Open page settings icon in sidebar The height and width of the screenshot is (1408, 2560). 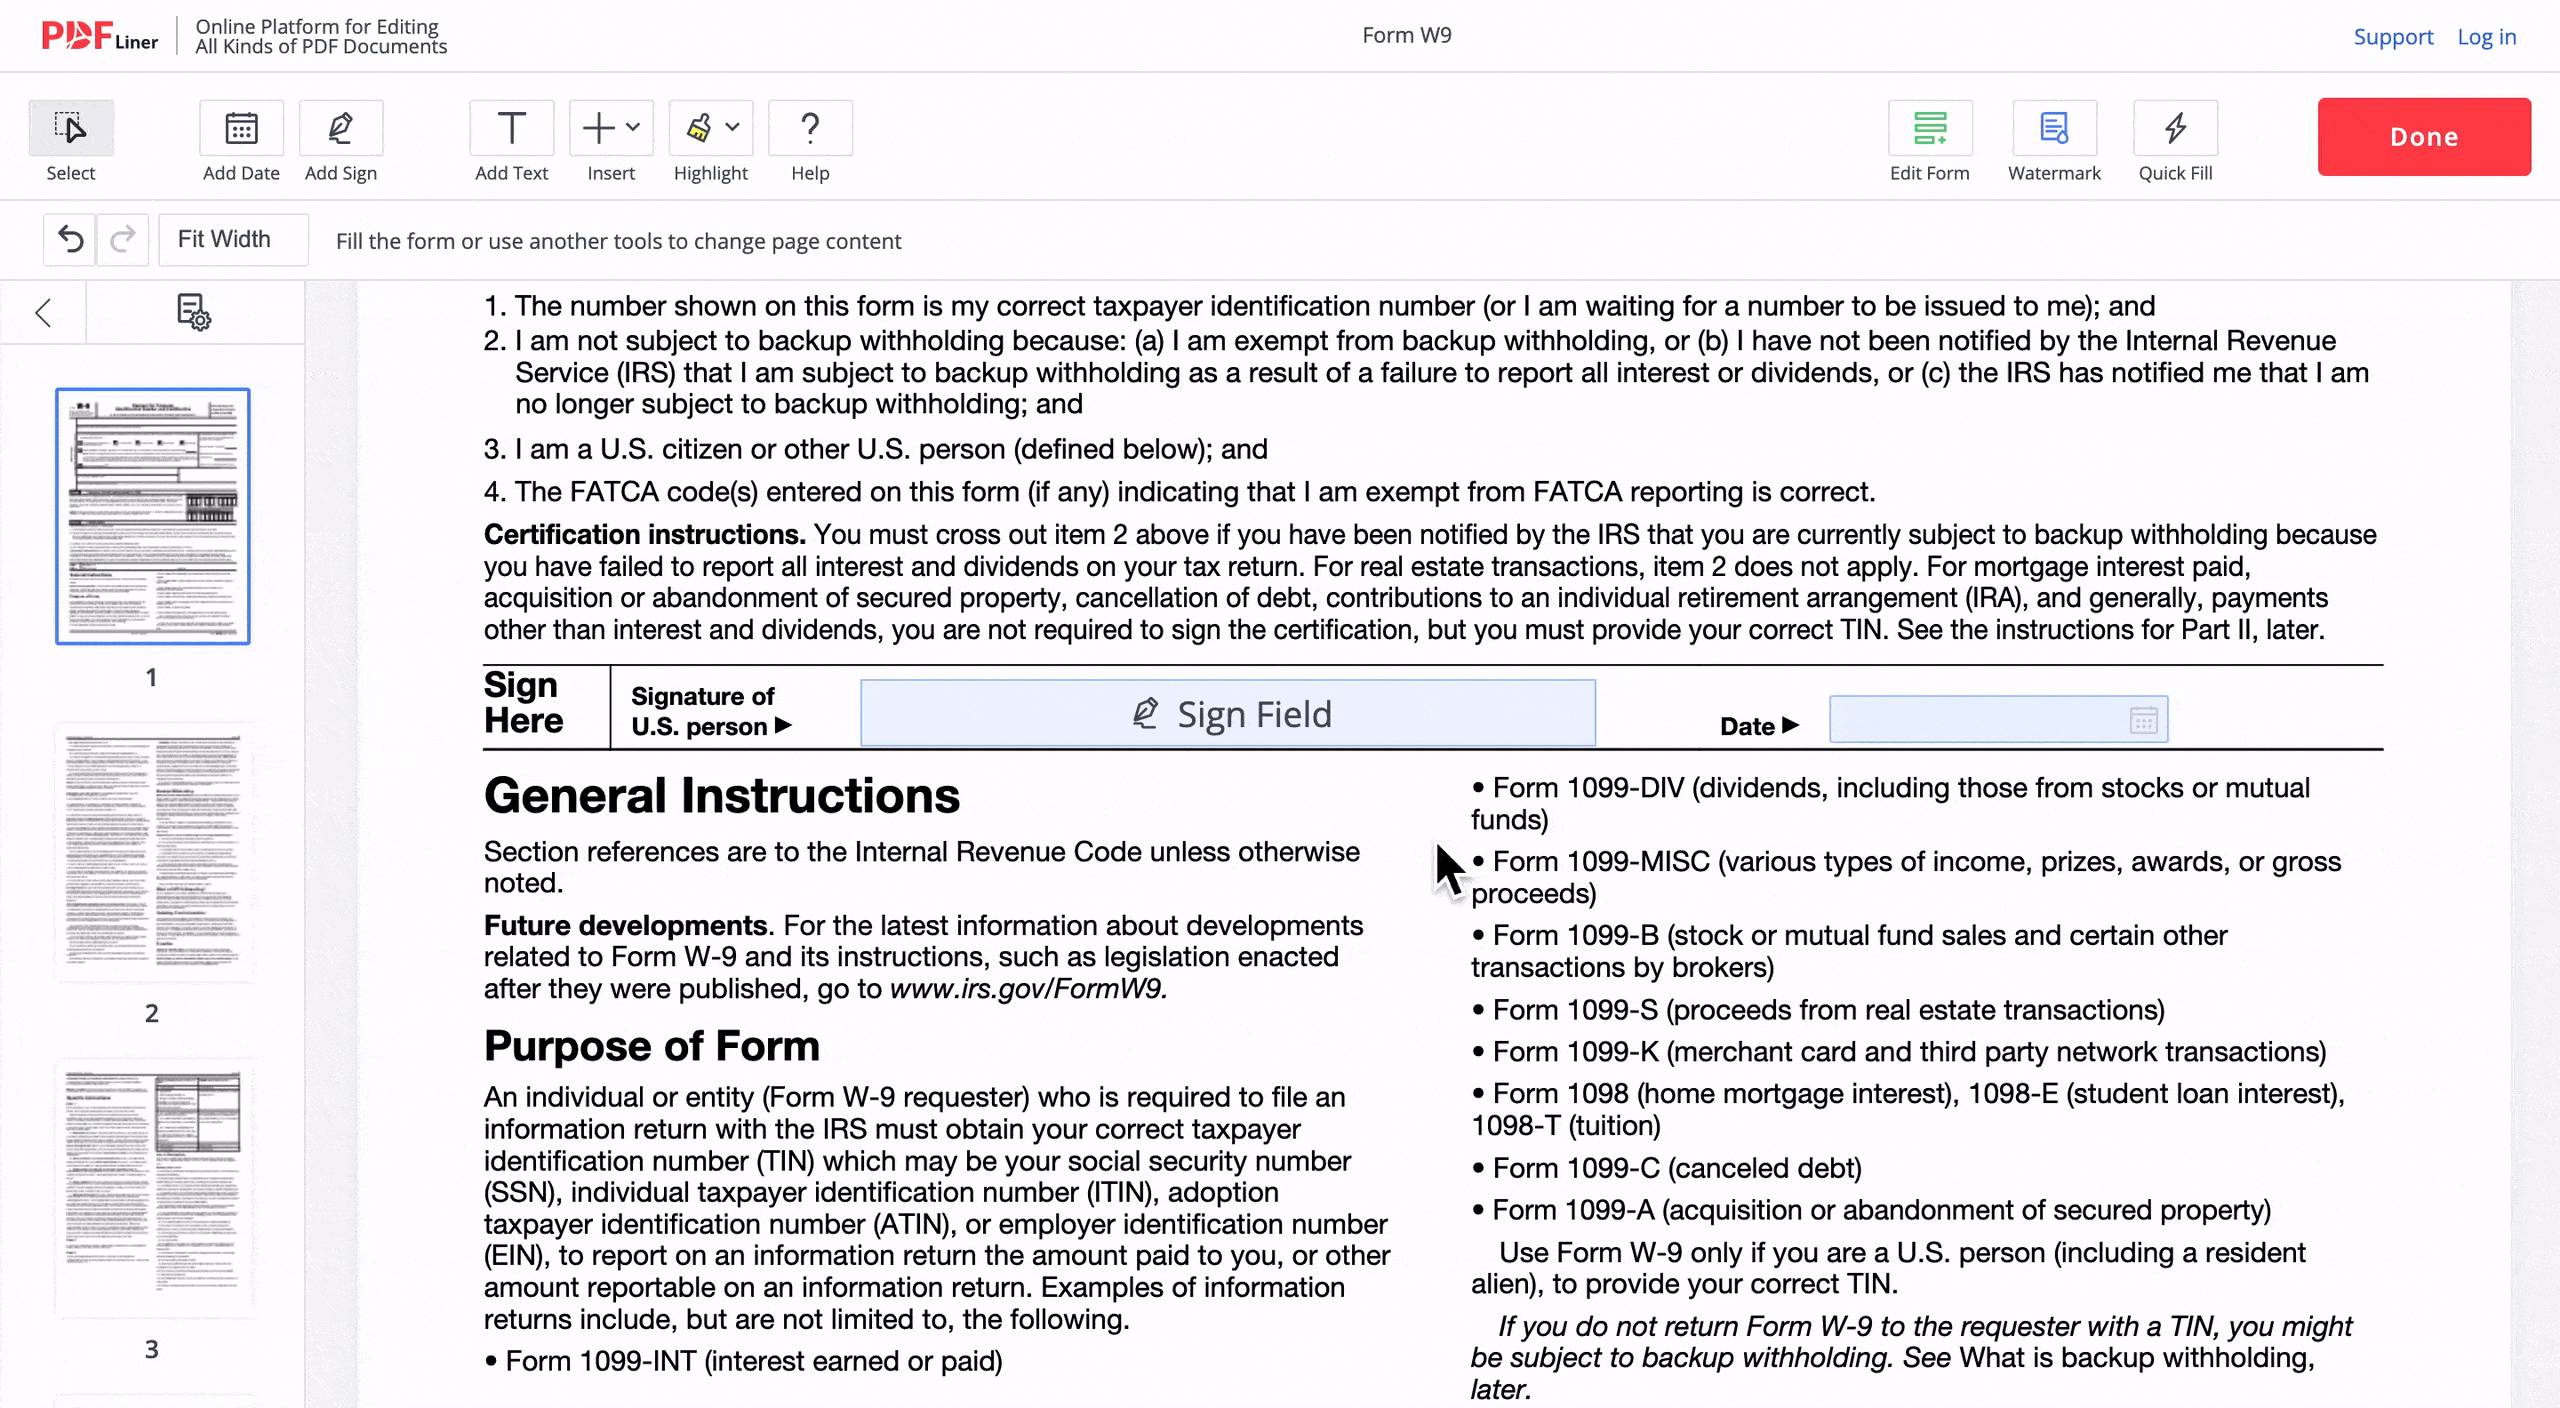(194, 312)
